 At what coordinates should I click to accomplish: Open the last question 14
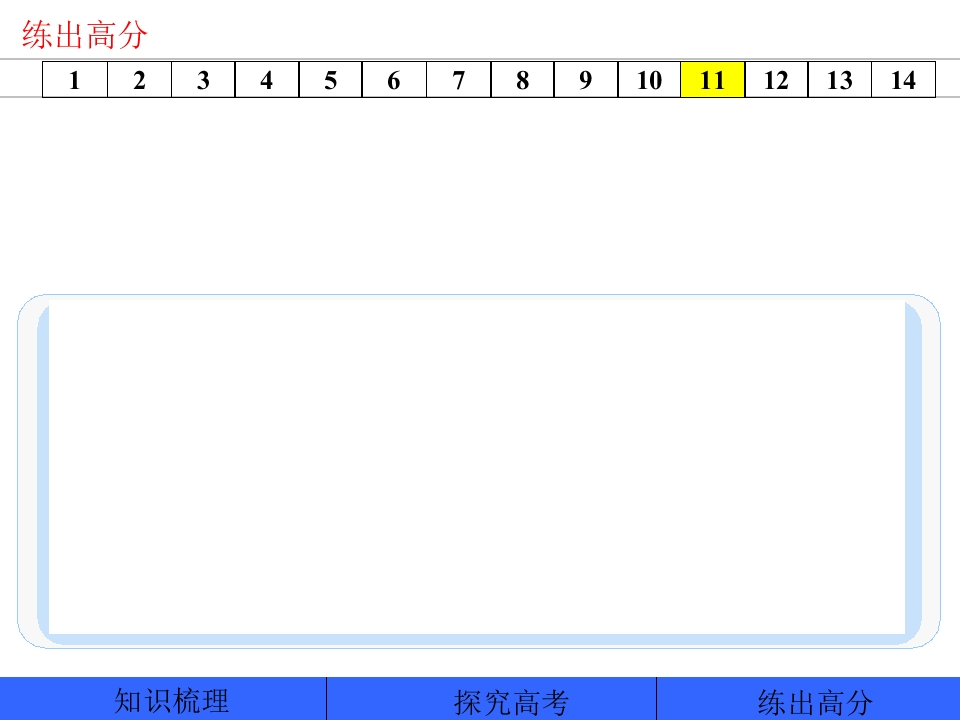pyautogui.click(x=904, y=80)
